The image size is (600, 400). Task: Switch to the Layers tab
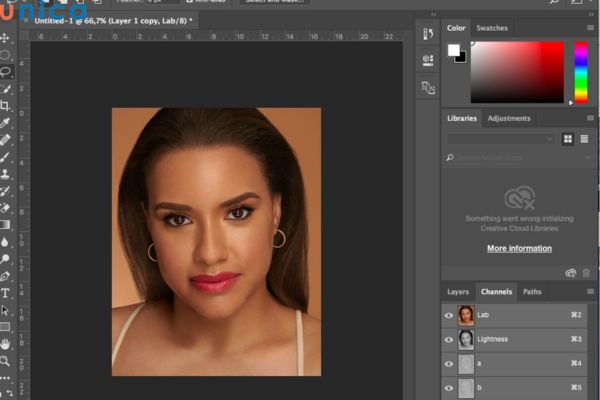tap(458, 292)
